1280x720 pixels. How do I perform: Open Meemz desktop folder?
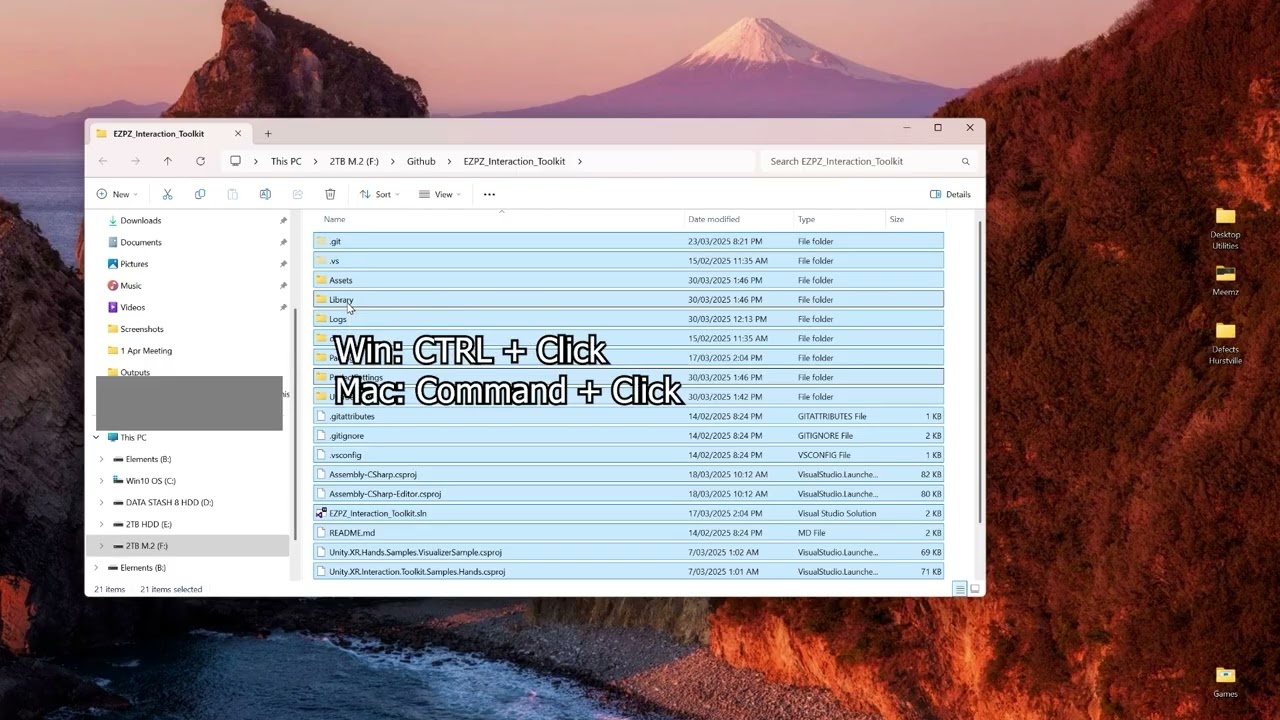point(1225,280)
